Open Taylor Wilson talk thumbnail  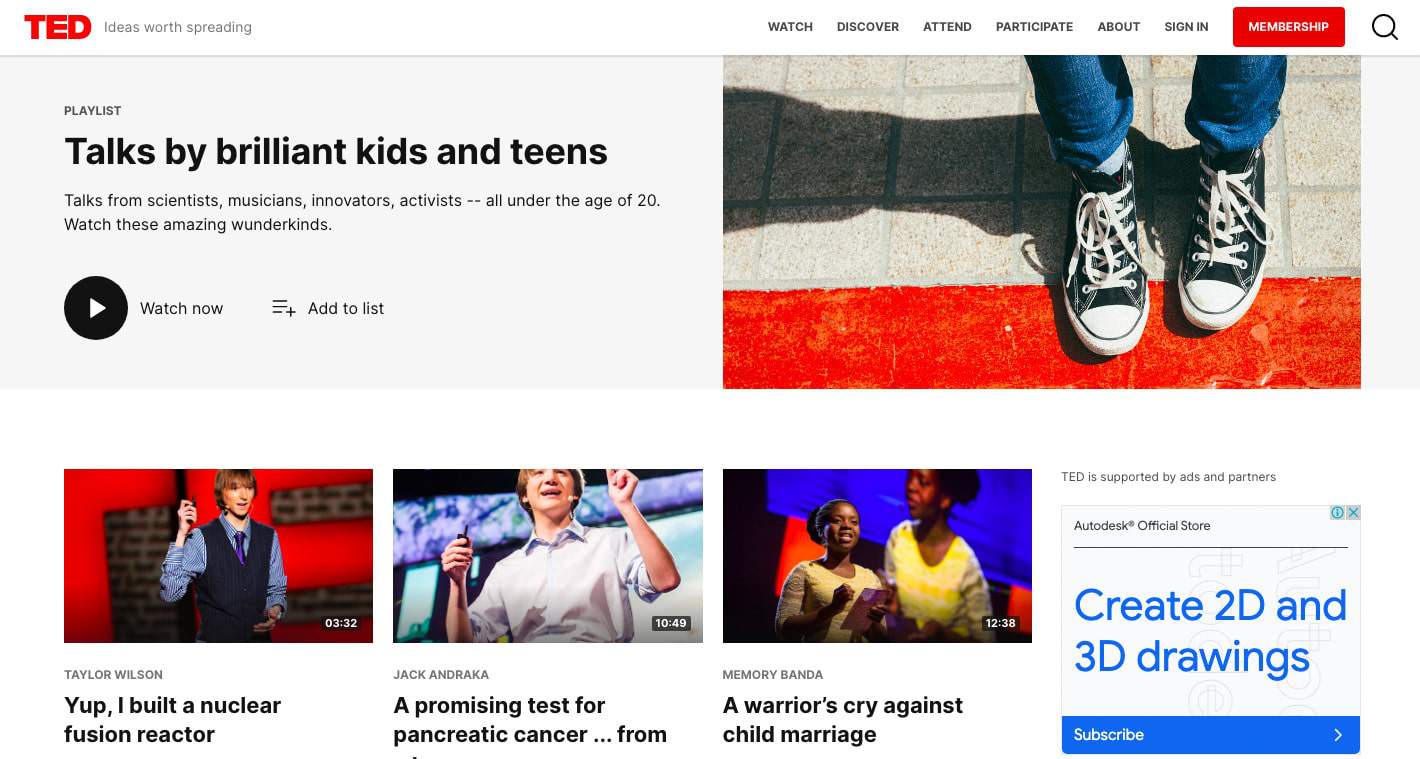click(x=218, y=556)
